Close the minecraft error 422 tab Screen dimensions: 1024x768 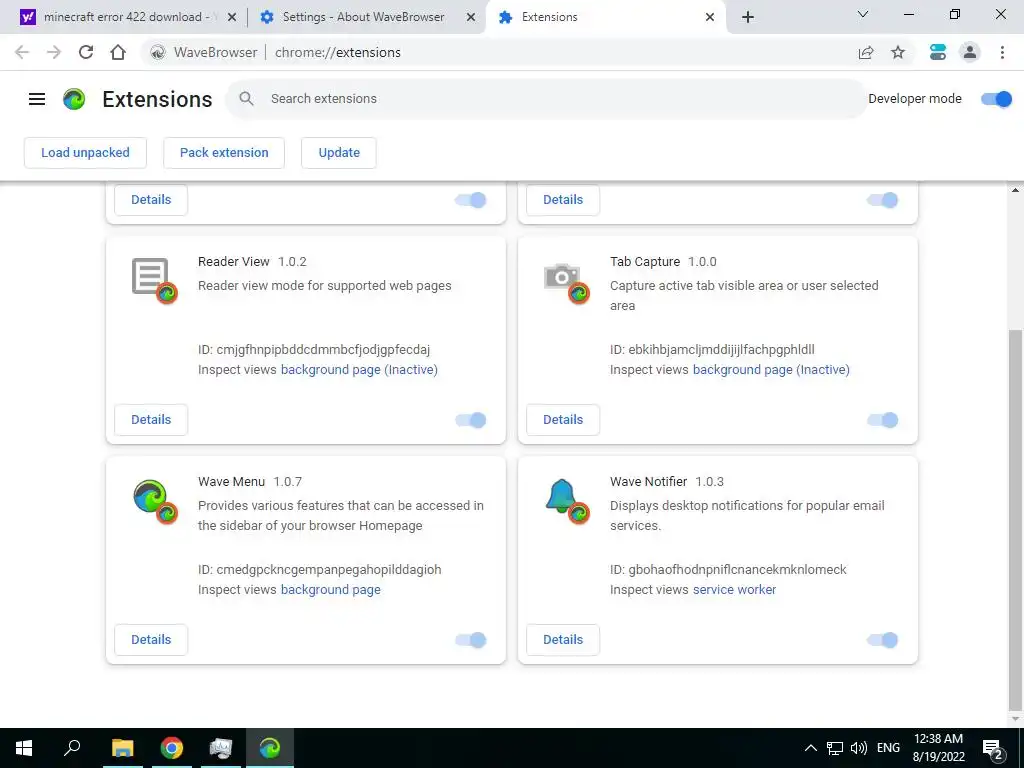tap(231, 18)
